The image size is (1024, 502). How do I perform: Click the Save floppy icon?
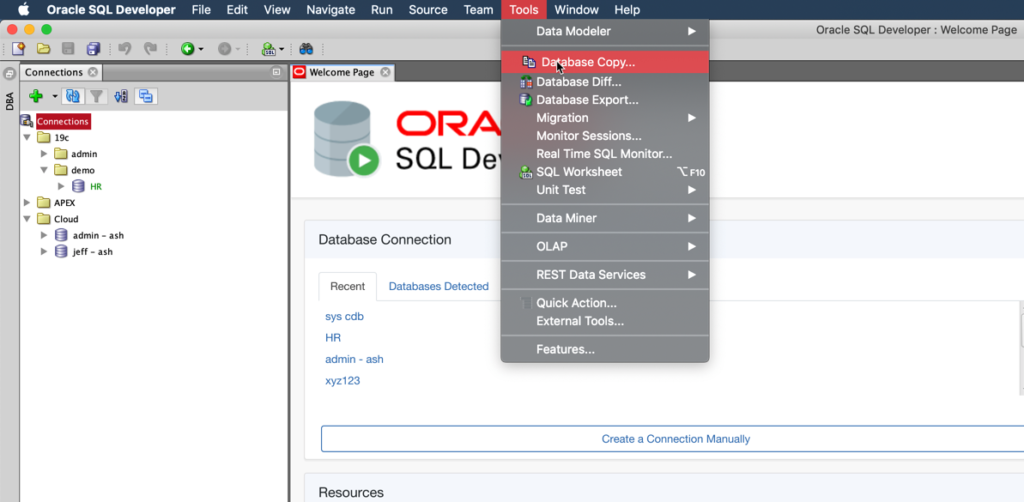[68, 48]
